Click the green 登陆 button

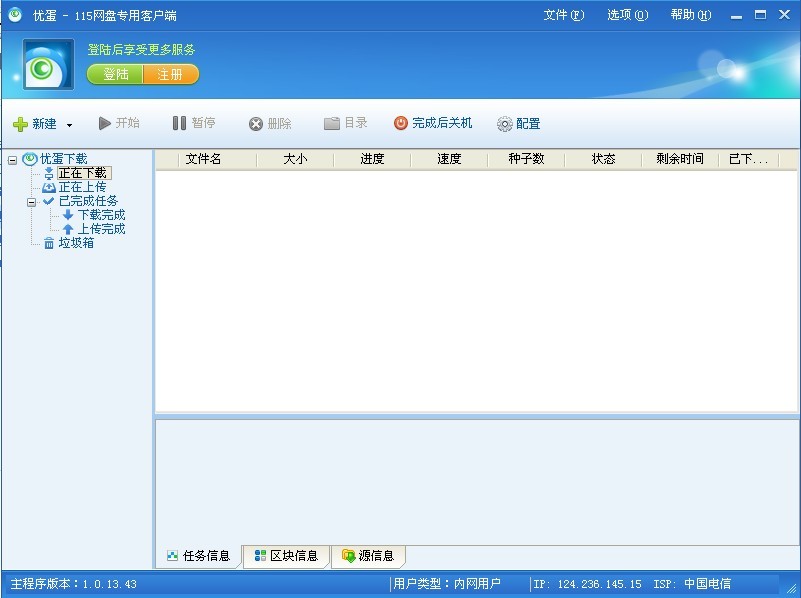[x=115, y=75]
